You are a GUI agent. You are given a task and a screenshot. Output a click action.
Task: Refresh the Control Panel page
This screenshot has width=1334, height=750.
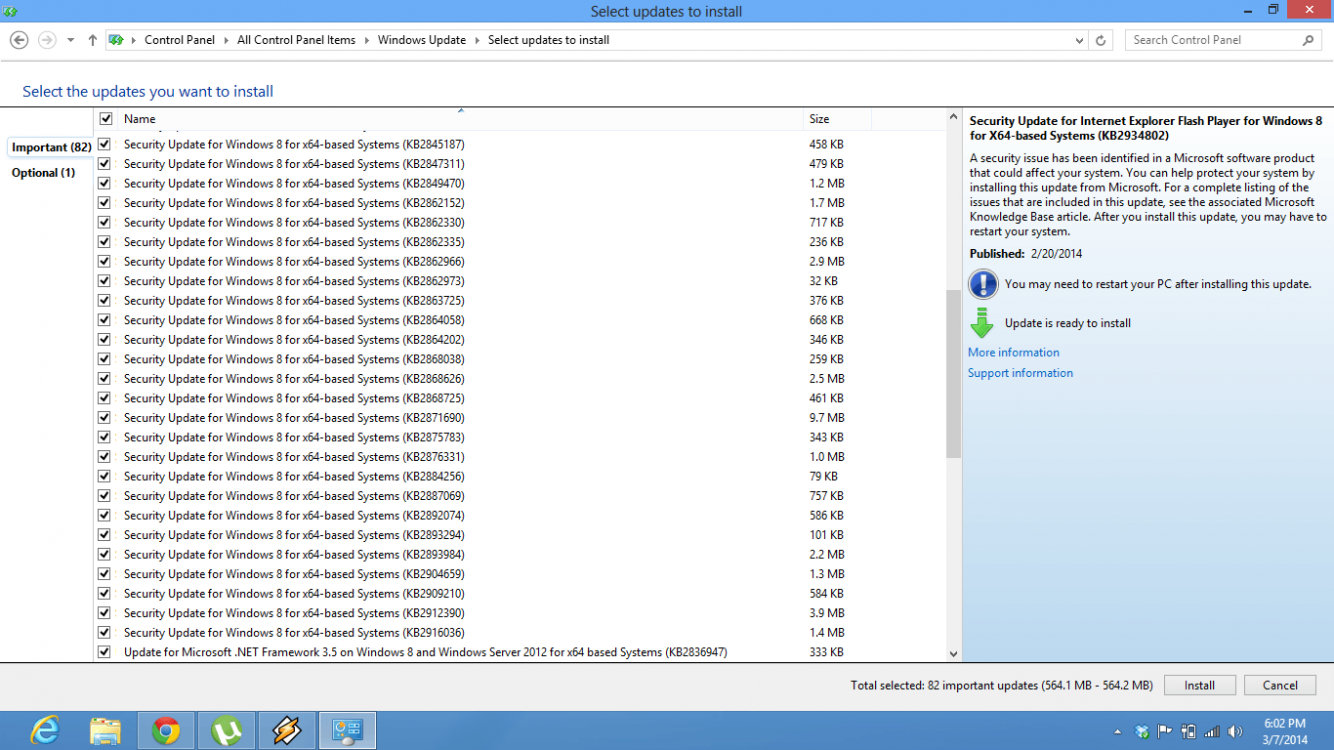coord(1101,40)
